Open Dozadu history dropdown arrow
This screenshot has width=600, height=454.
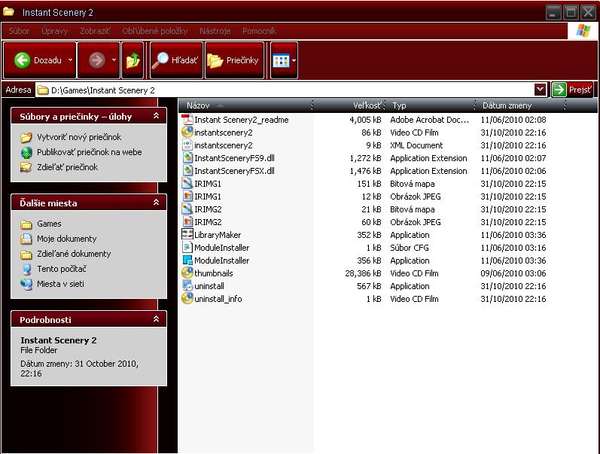(x=70, y=60)
